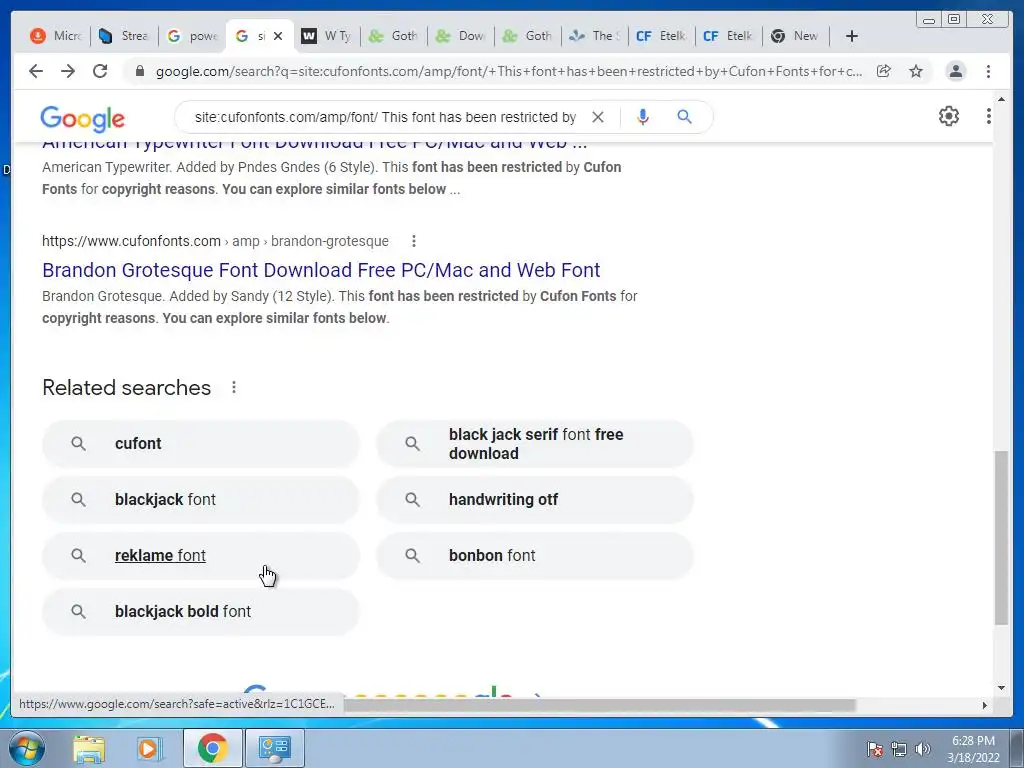
Task: Search related term bonbon font
Action: pos(535,556)
